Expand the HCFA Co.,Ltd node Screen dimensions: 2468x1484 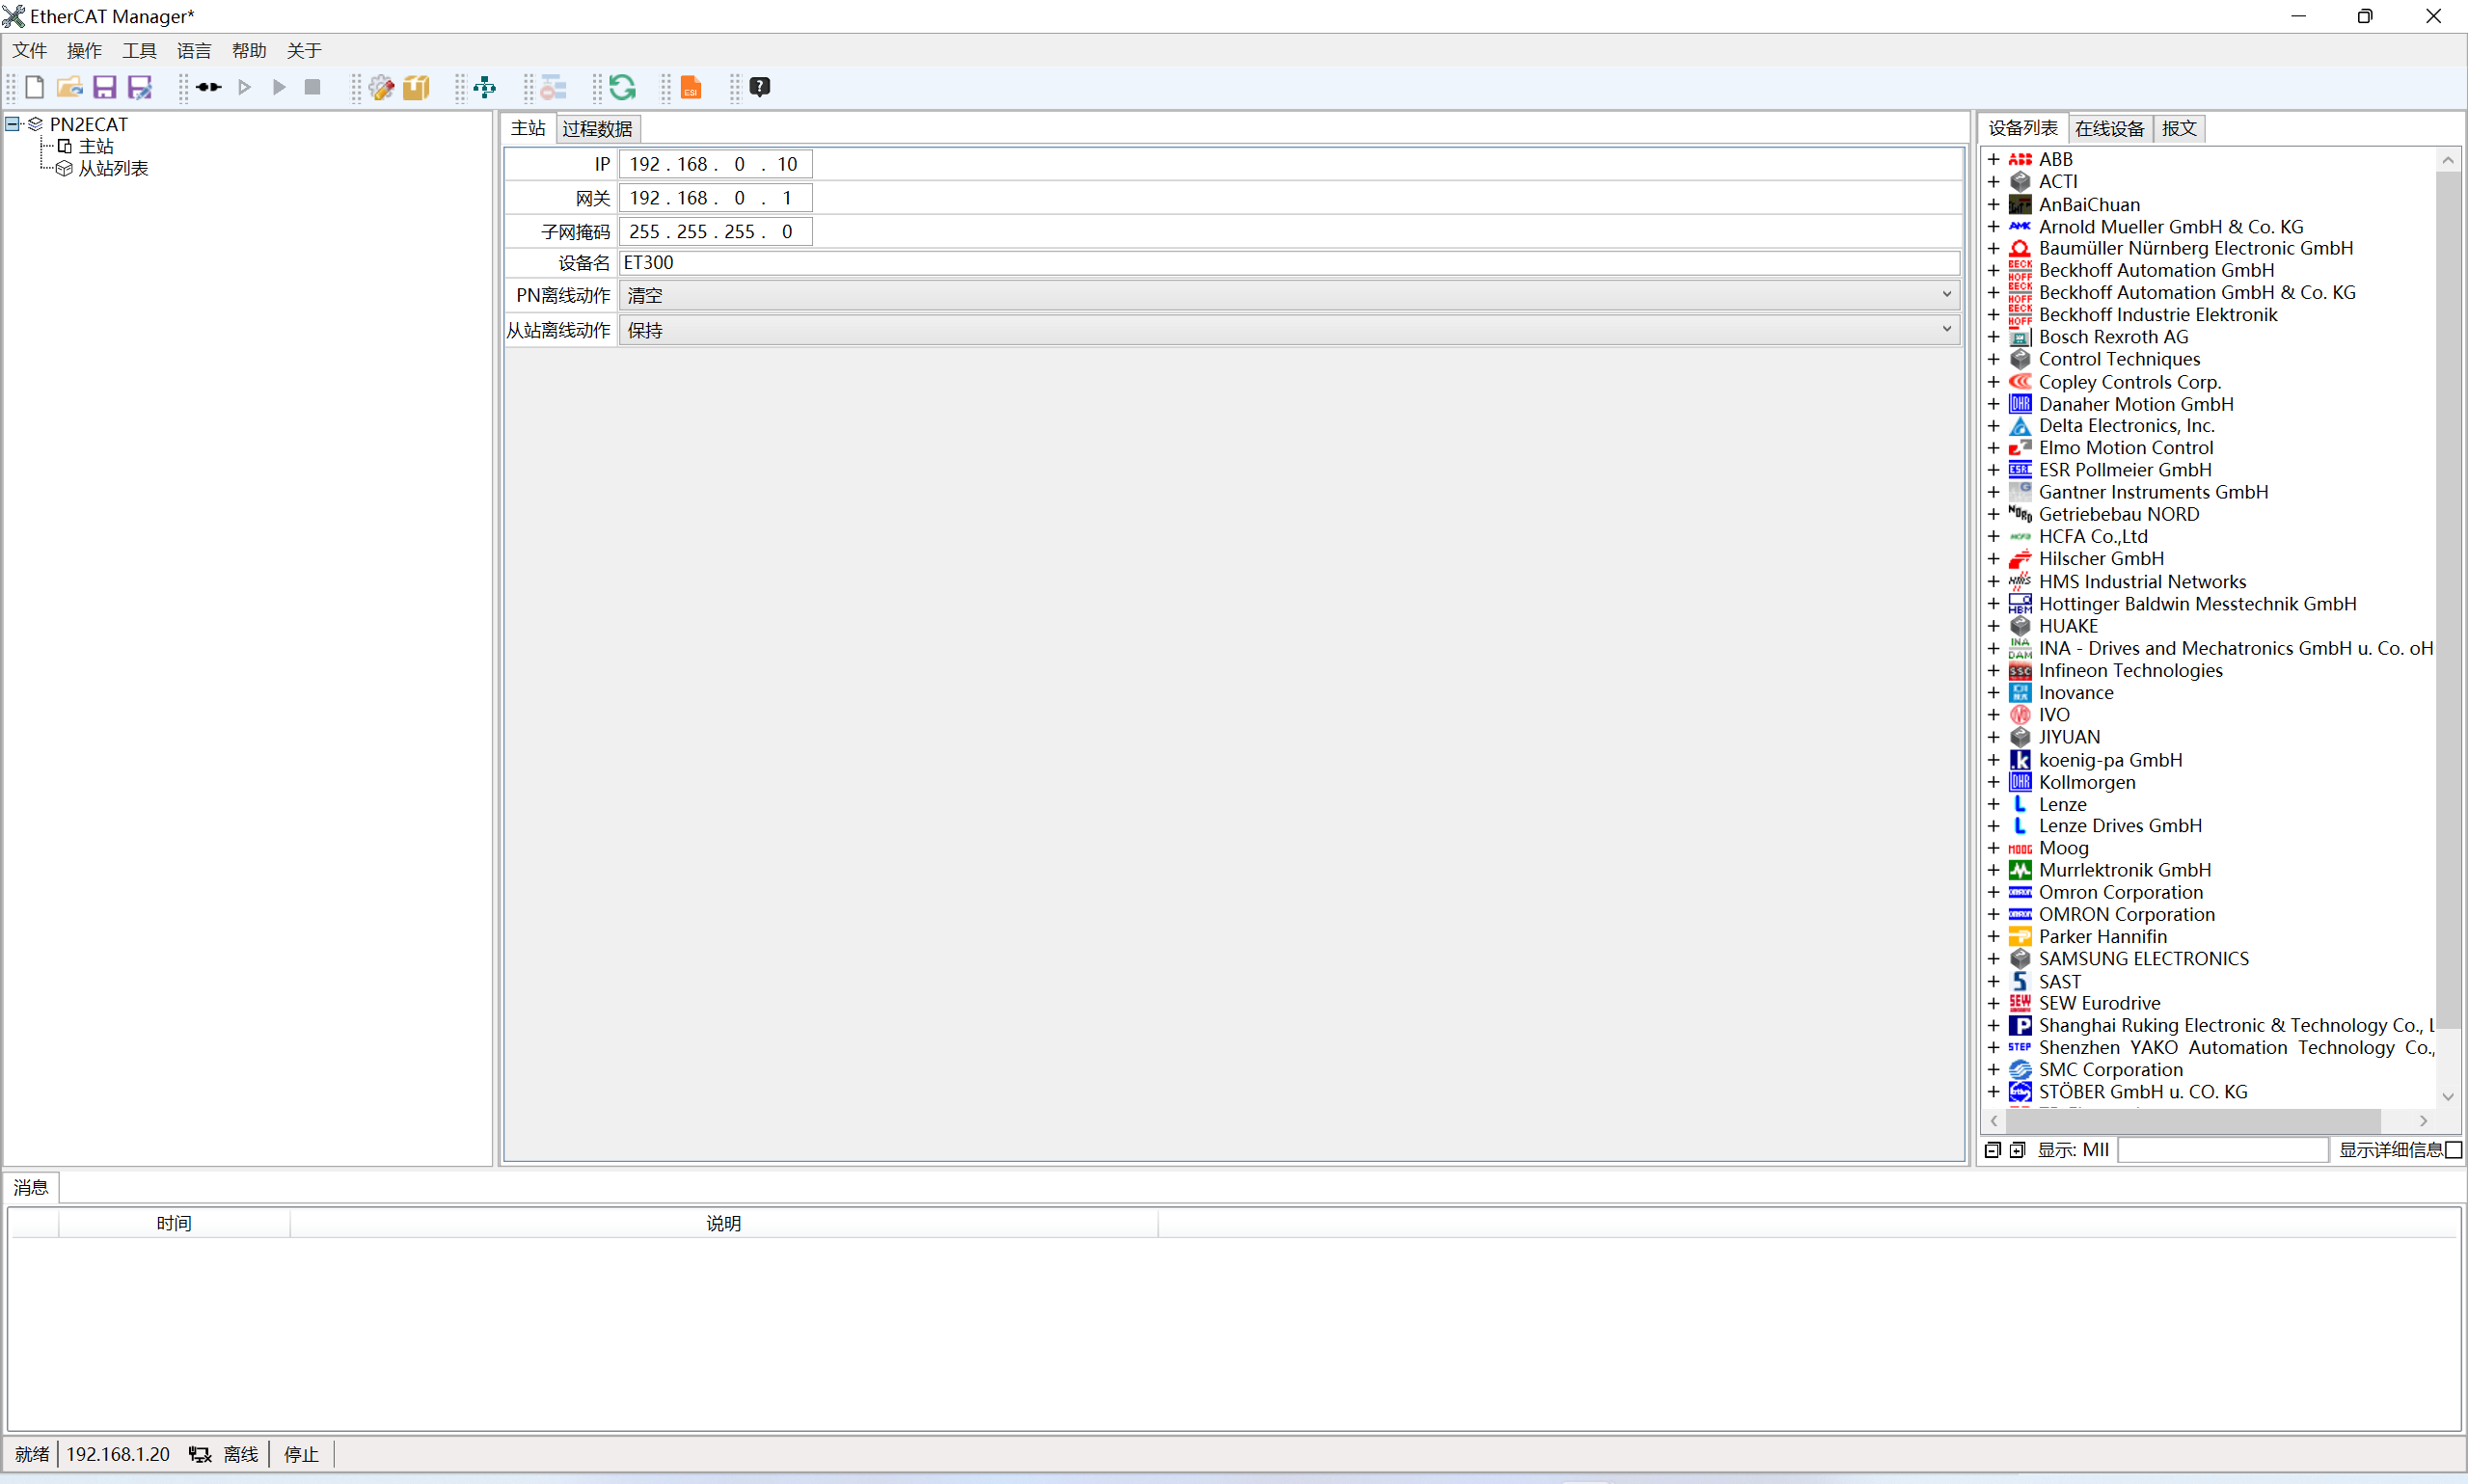(x=1993, y=537)
